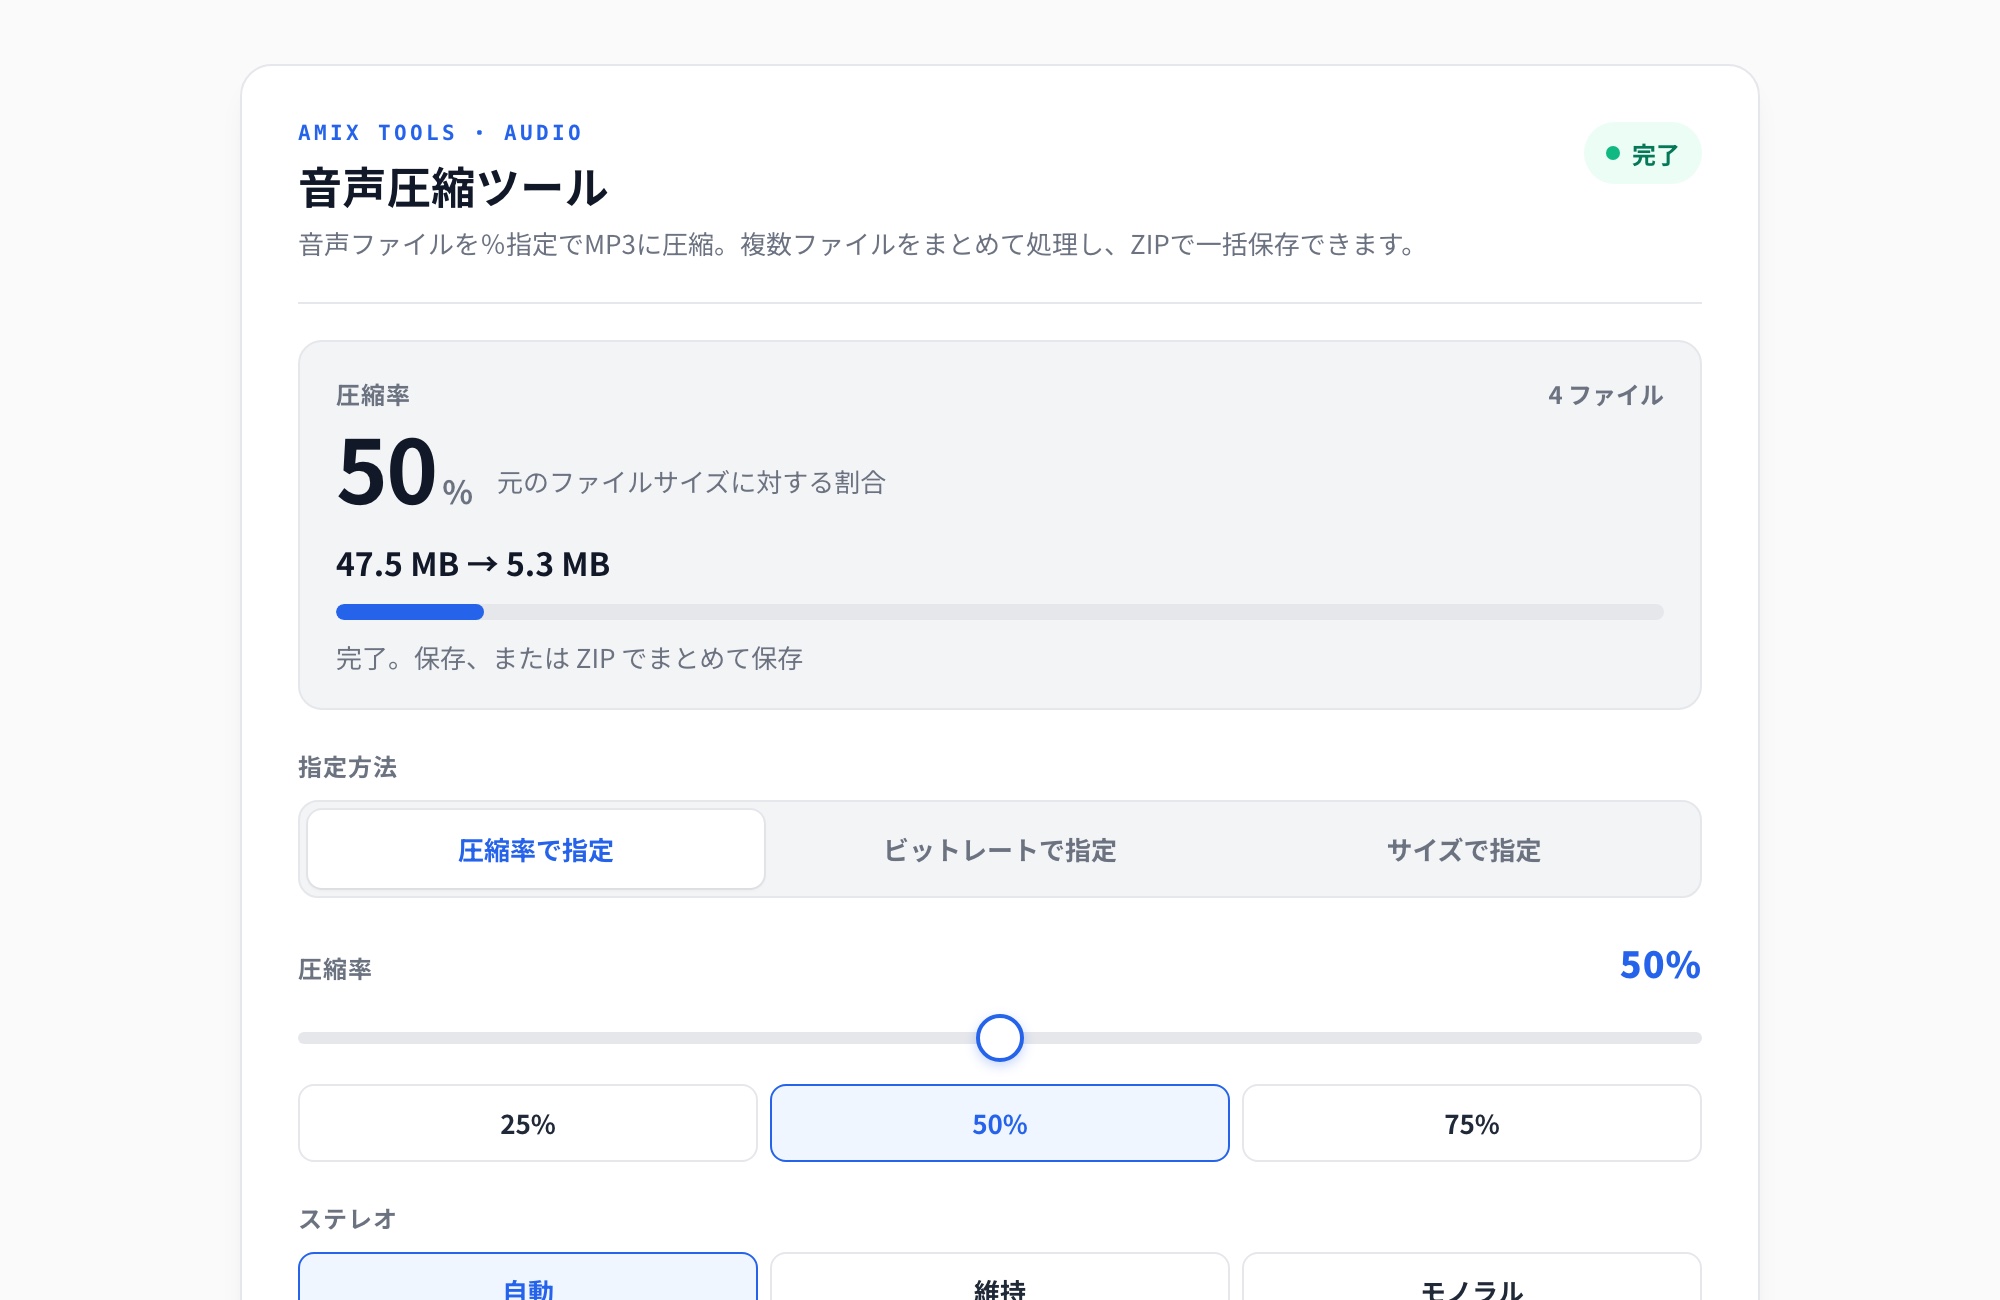Click the blue 50% value readout
The width and height of the screenshot is (2000, 1300).
point(1660,965)
